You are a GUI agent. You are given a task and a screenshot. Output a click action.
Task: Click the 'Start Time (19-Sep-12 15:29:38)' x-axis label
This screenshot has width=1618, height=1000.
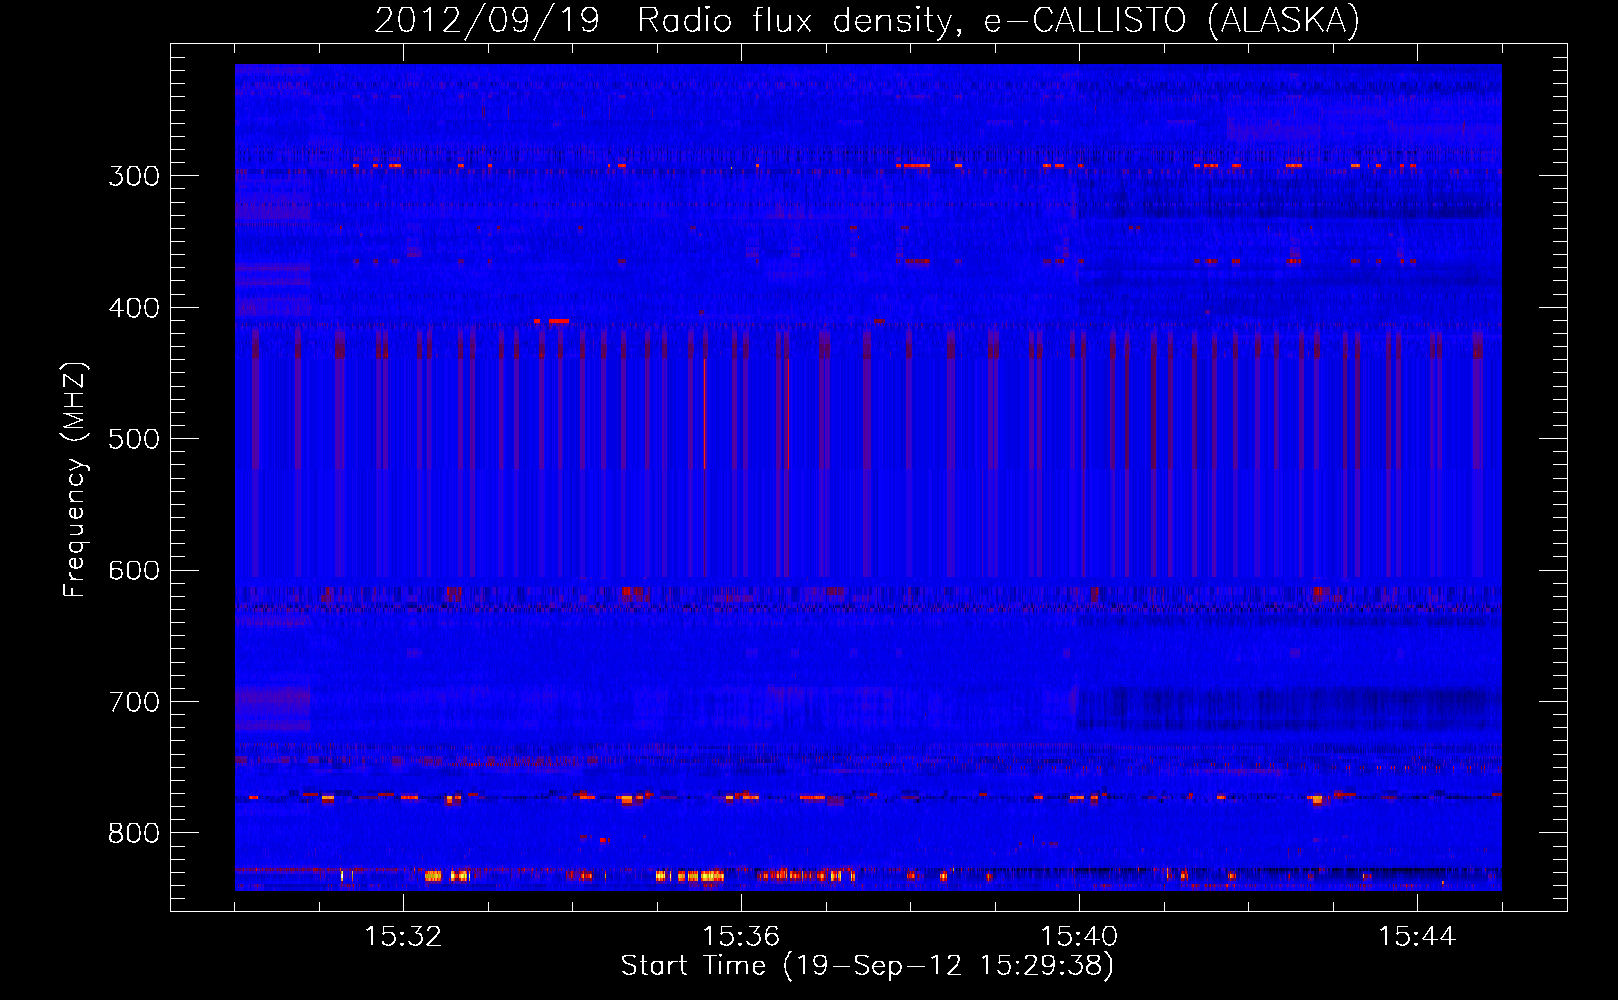click(x=867, y=966)
